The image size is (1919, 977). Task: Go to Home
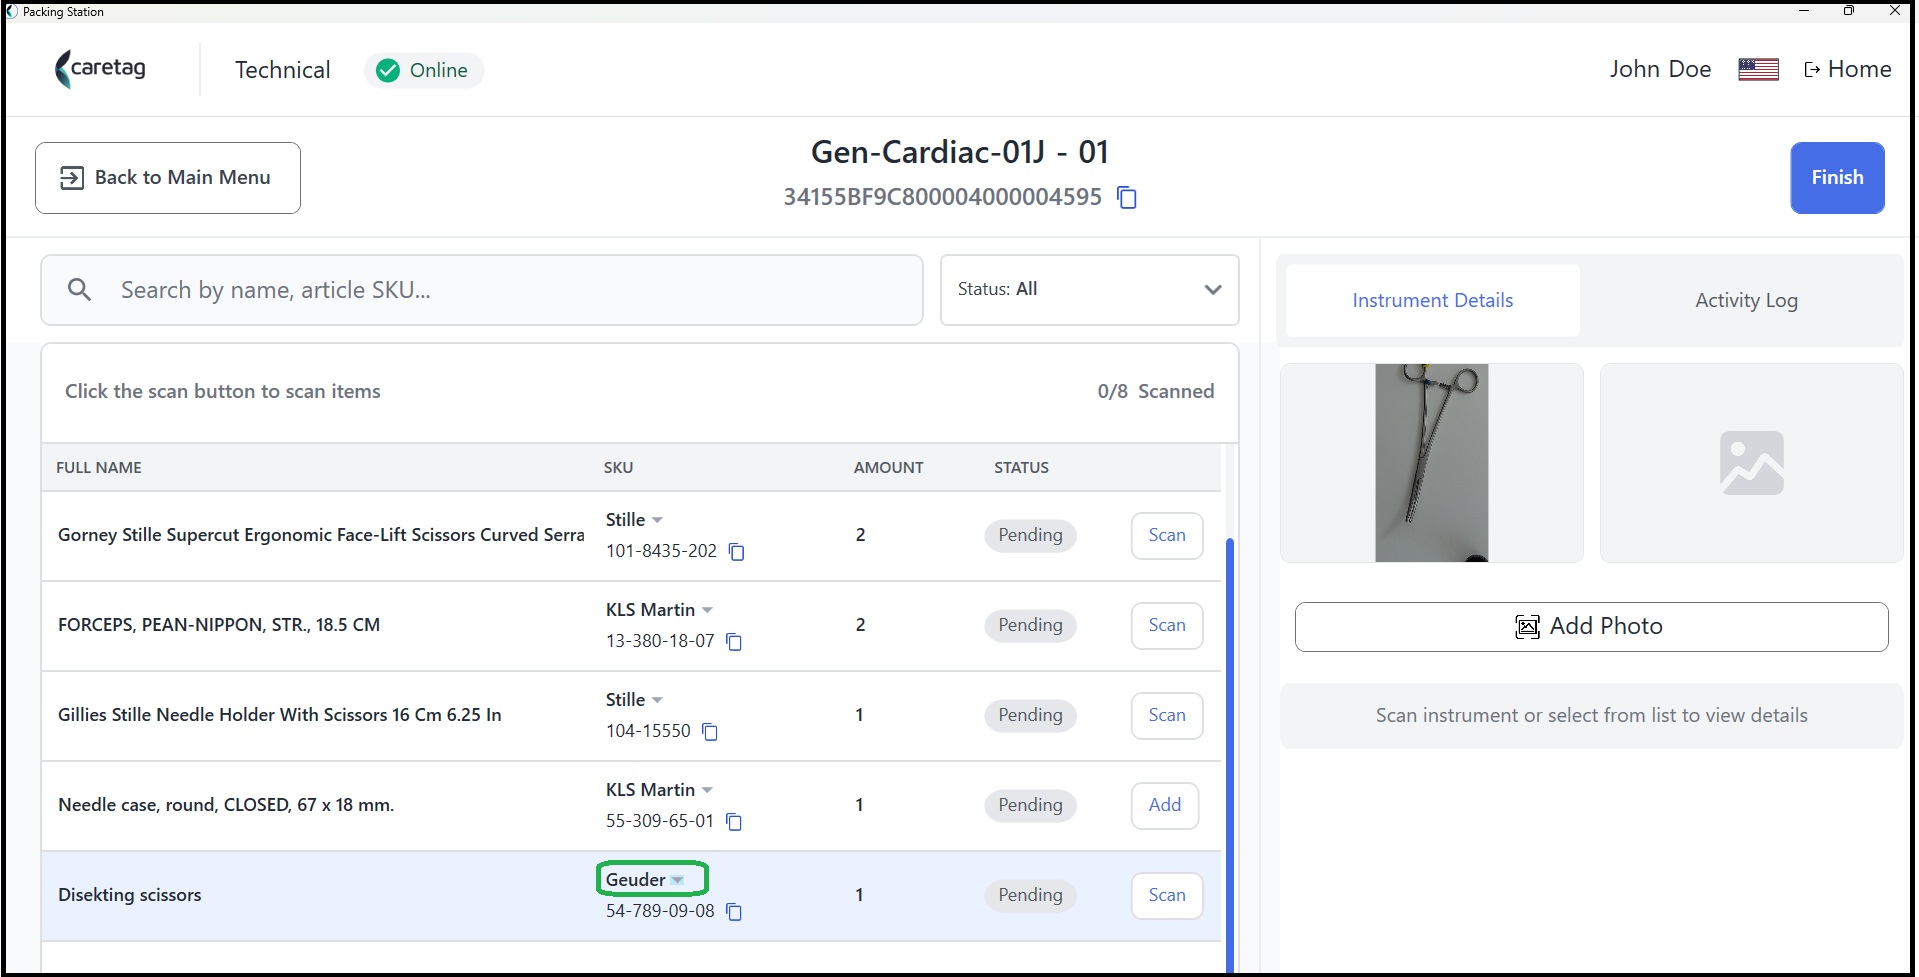[1847, 69]
